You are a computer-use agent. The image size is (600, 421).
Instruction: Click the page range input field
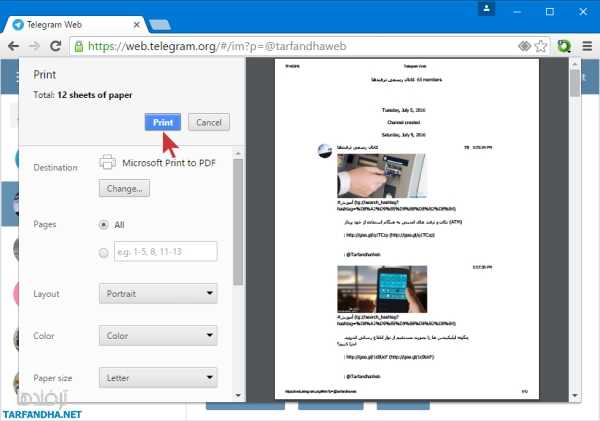coord(166,251)
